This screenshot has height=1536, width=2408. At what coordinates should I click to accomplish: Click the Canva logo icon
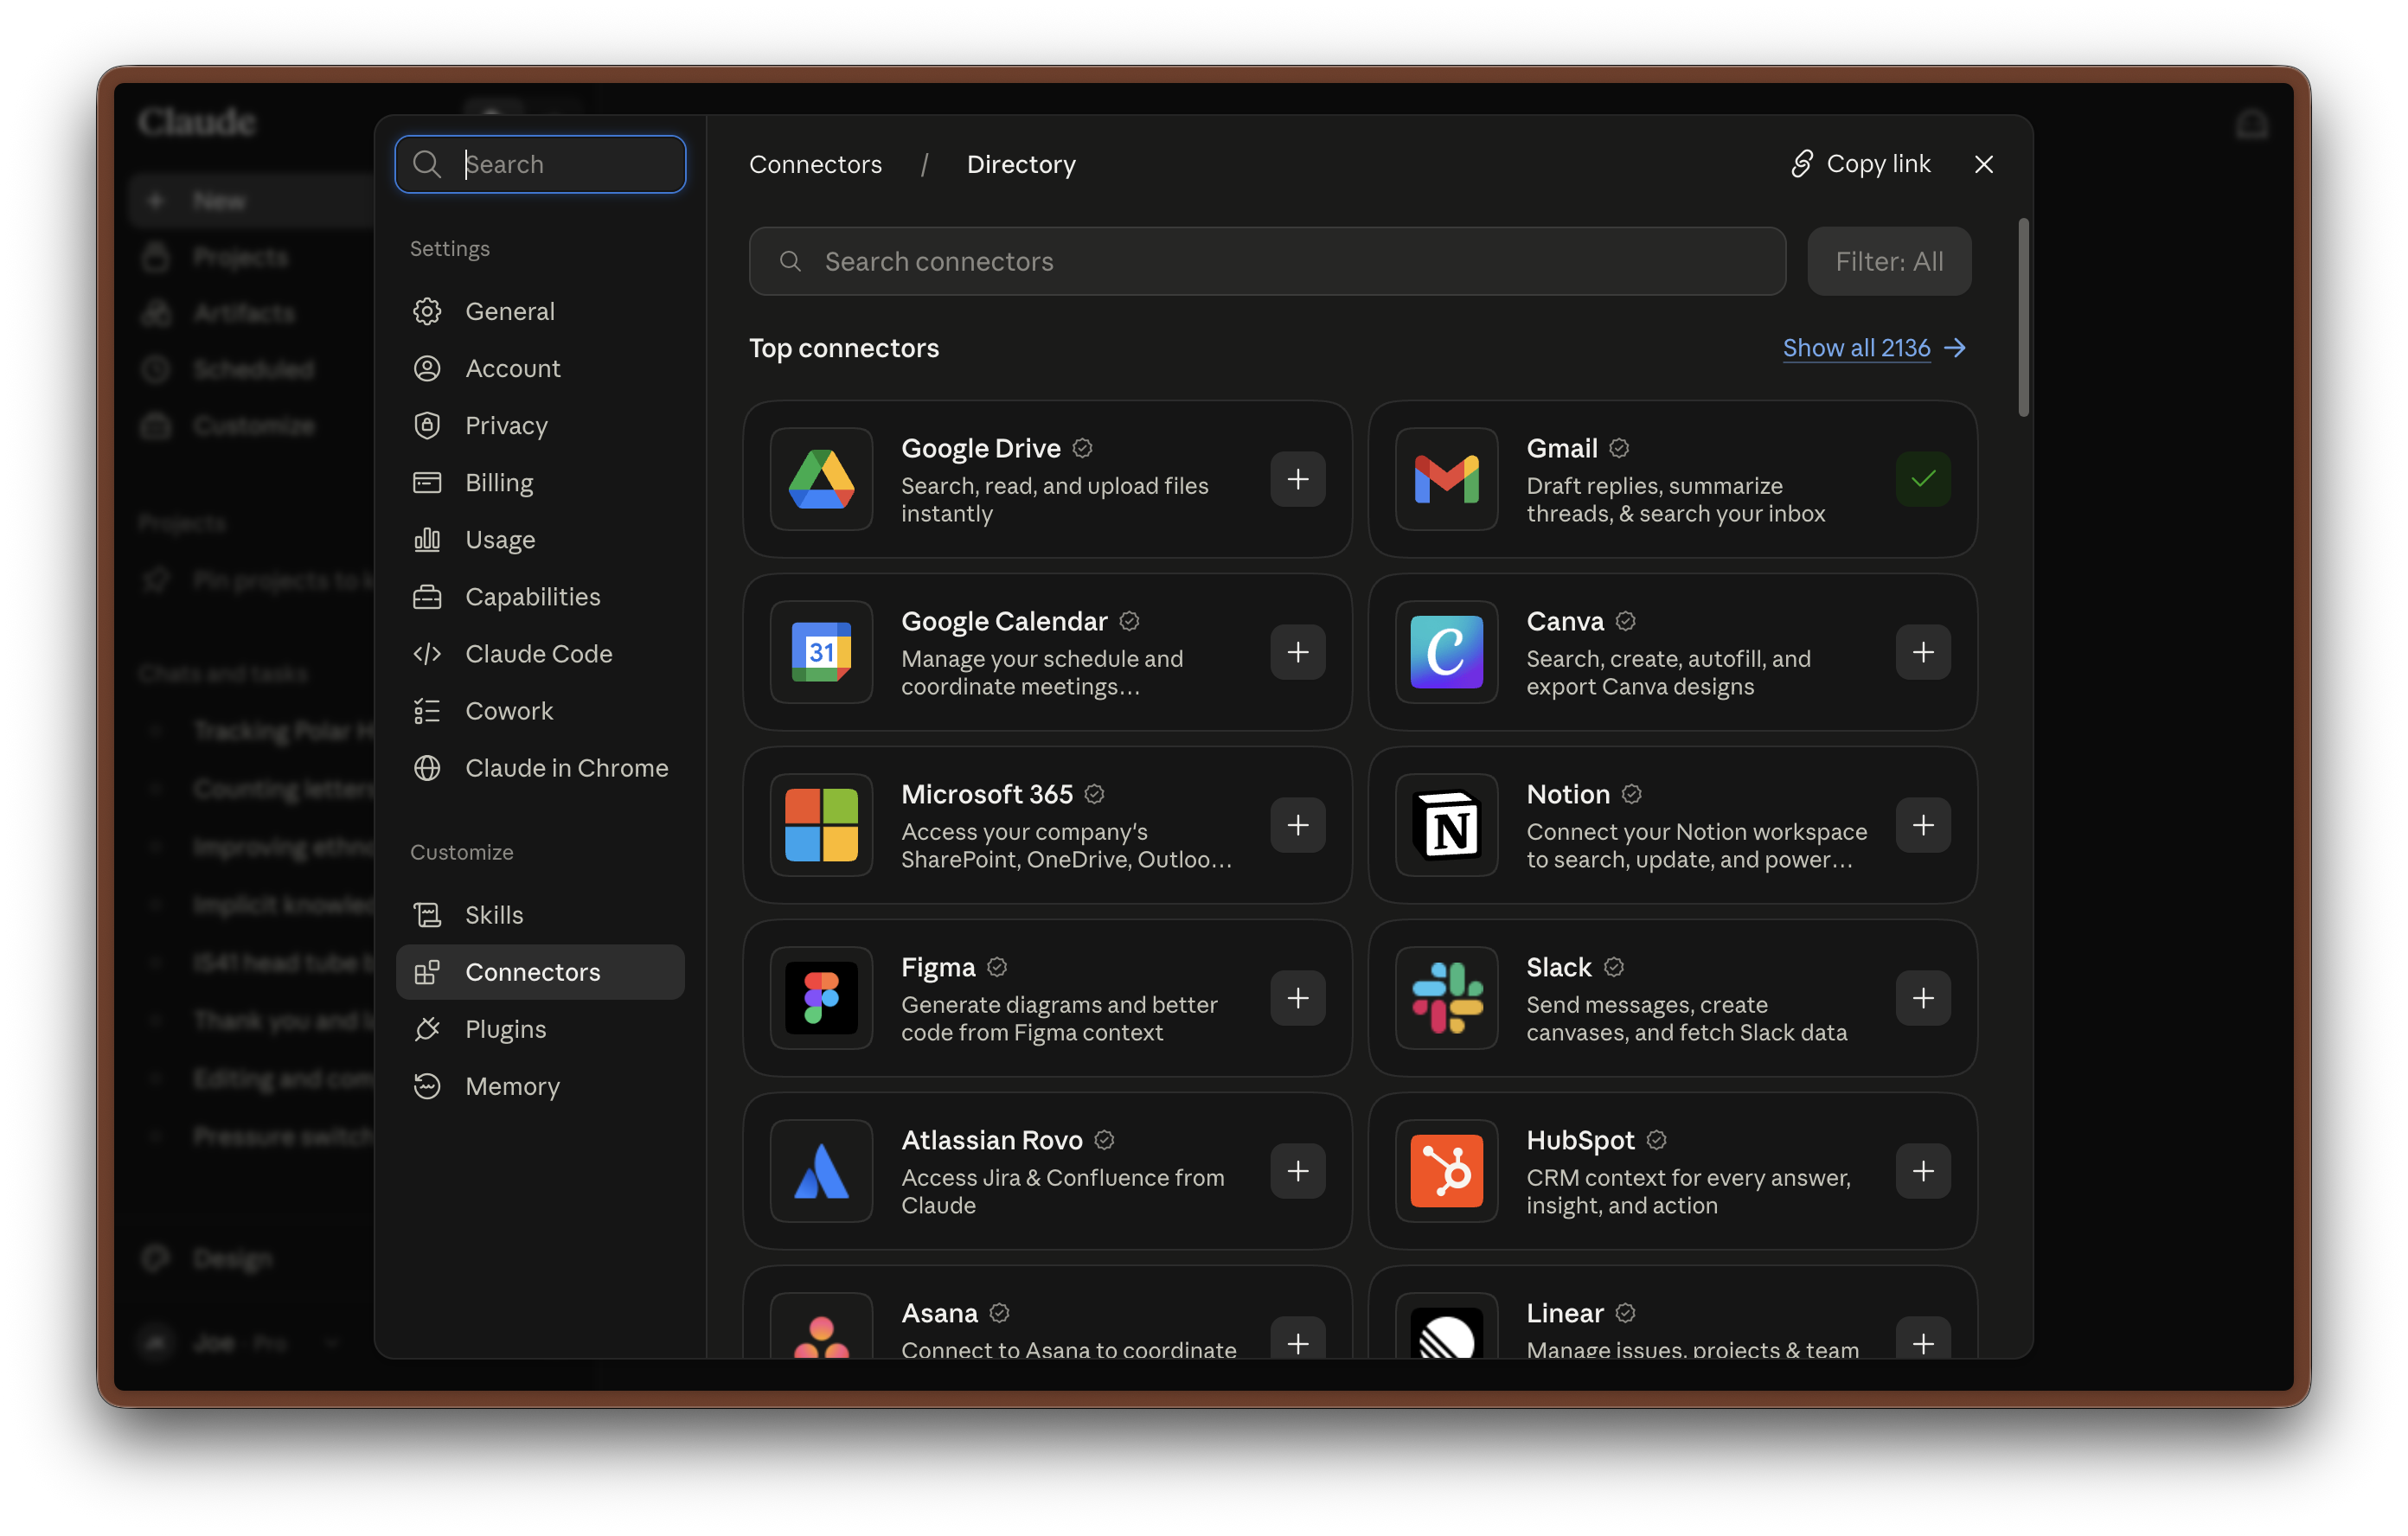(x=1446, y=652)
